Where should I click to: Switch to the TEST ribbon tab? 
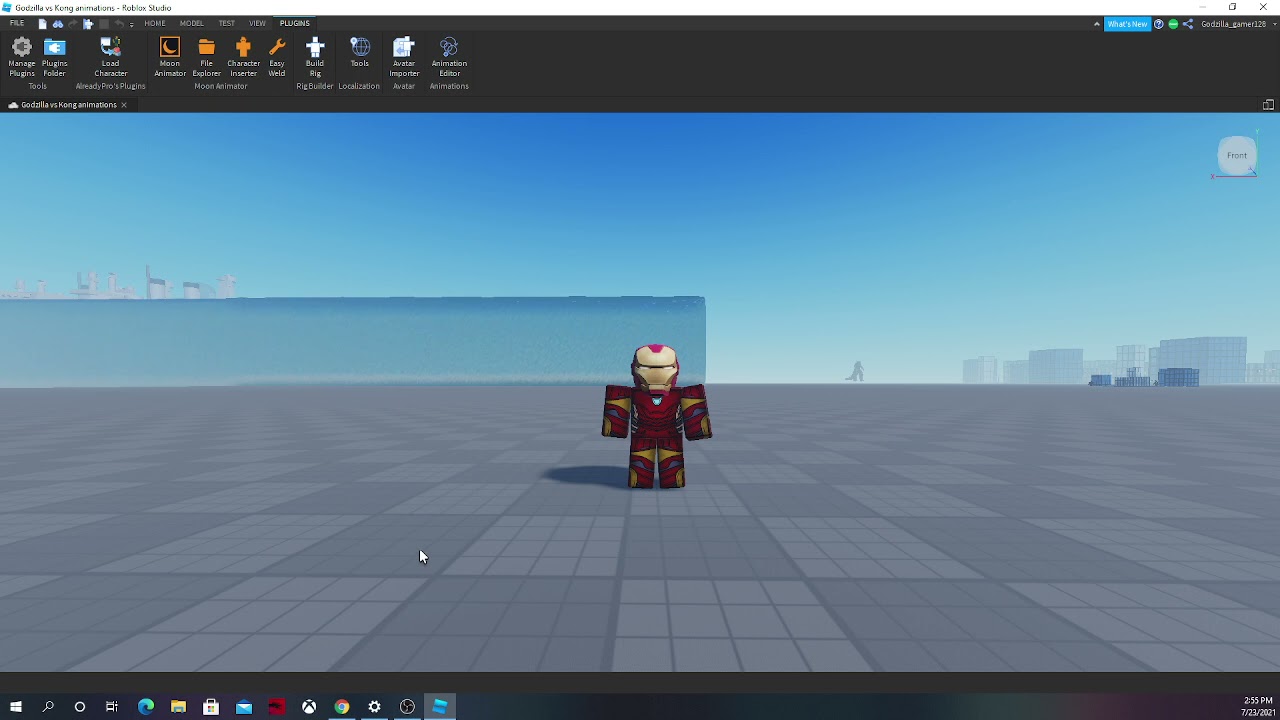pos(227,23)
